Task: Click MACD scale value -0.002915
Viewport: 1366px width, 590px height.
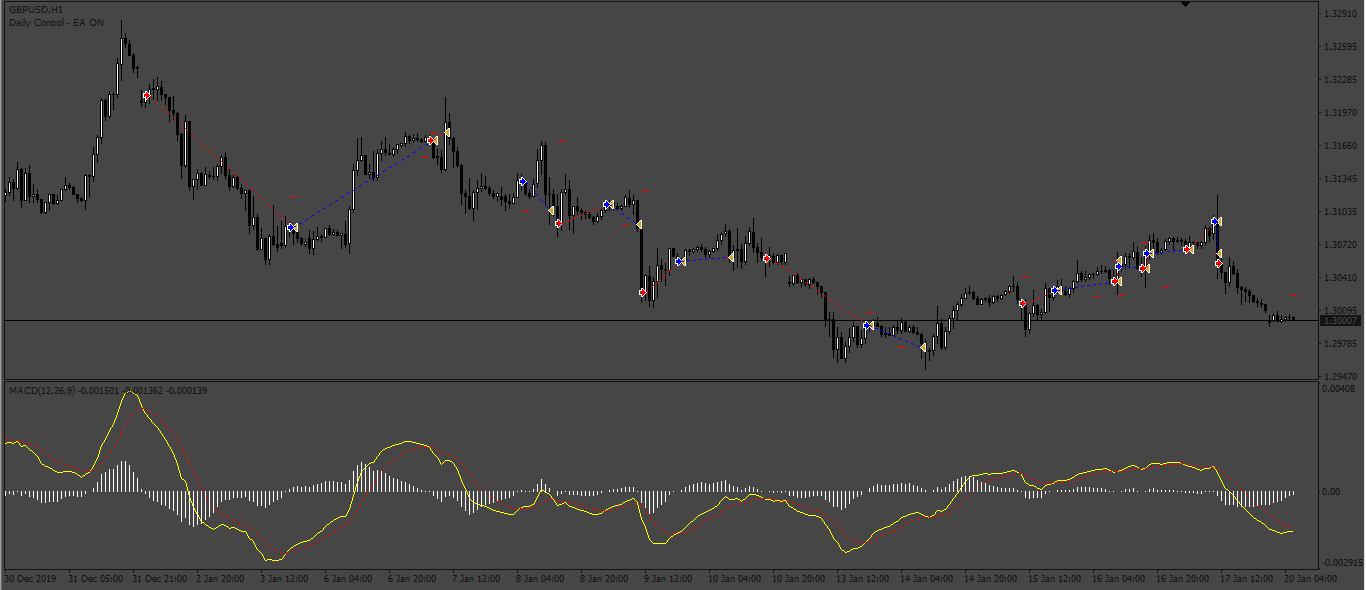Action: 1342,564
